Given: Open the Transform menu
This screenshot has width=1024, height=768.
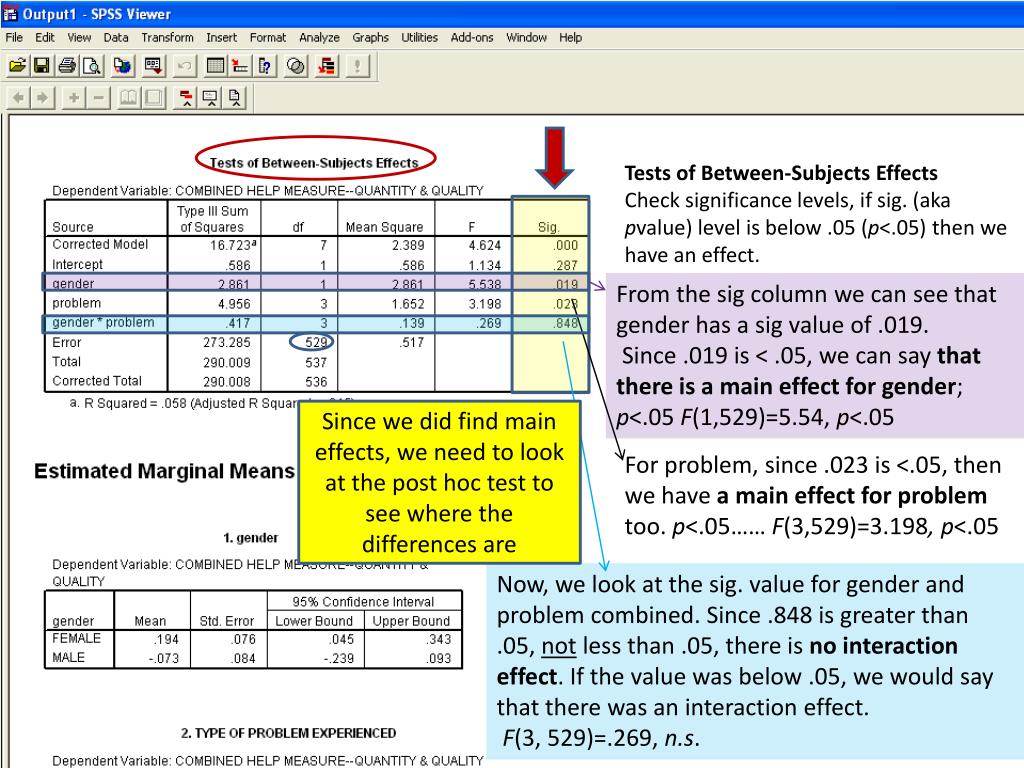Looking at the screenshot, I should pos(167,37).
